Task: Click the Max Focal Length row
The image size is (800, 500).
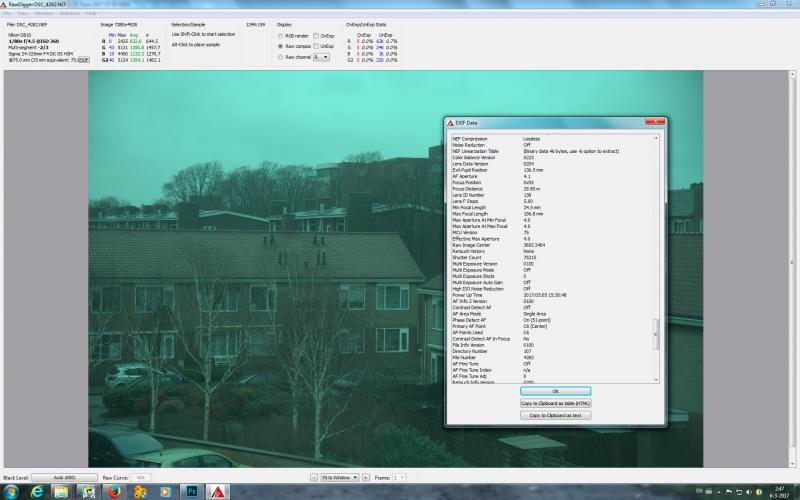Action: click(554, 214)
